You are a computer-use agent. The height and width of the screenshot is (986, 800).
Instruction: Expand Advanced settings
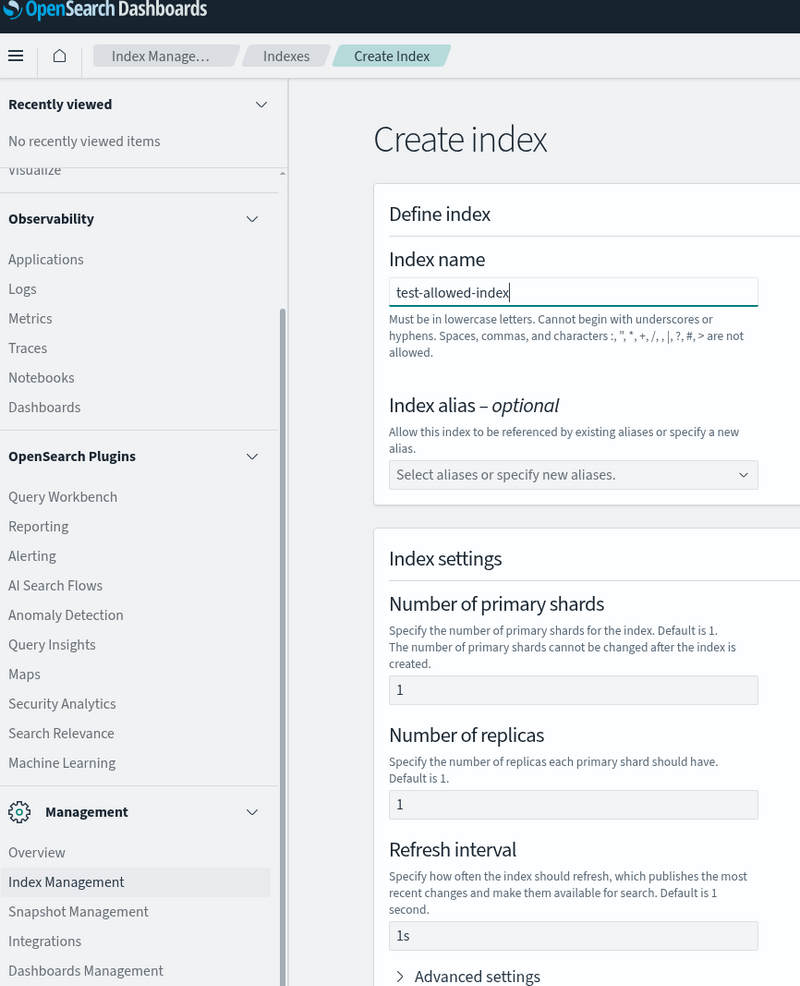click(467, 976)
